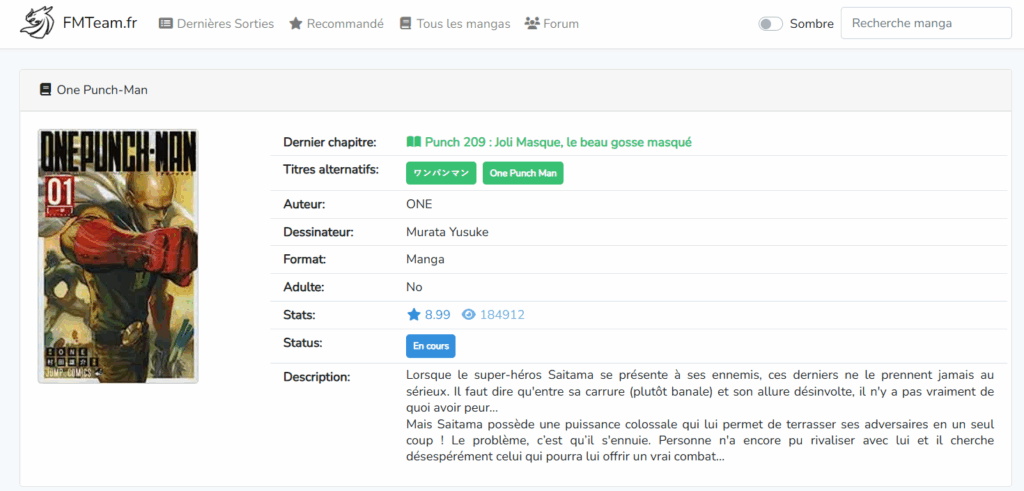1024x491 pixels.
Task: Click the rating value 8.99
Action: coord(438,315)
